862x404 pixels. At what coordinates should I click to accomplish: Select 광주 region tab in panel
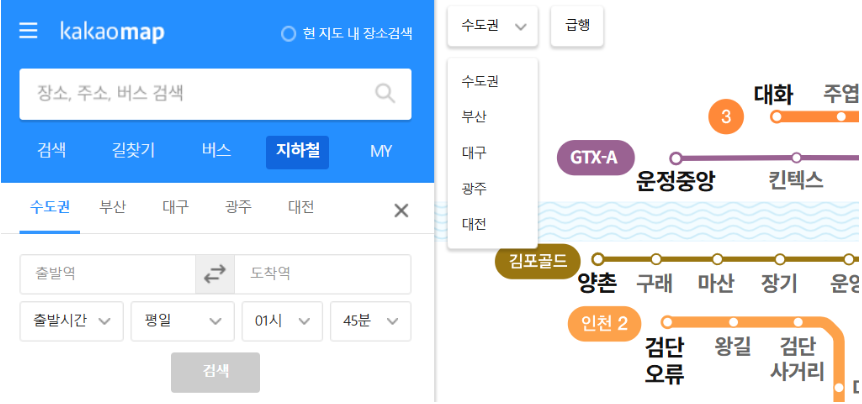[x=238, y=208]
